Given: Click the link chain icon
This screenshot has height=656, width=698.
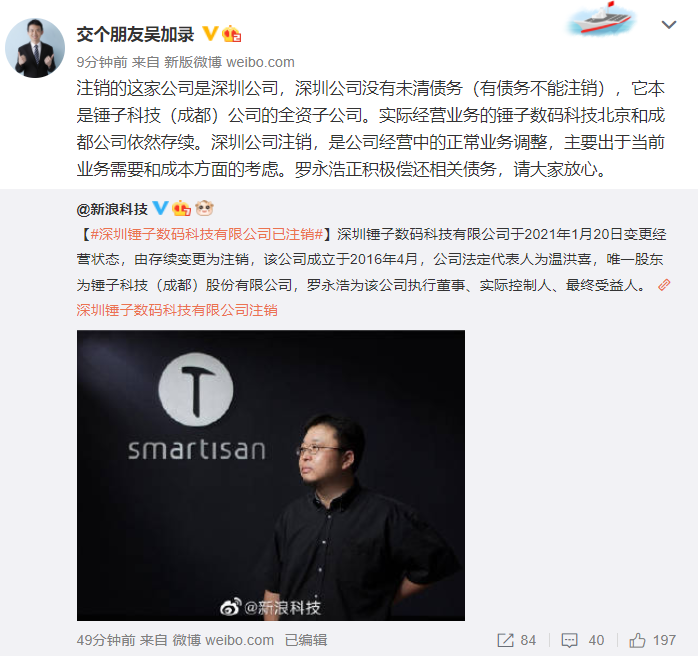Looking at the screenshot, I should point(664,285).
